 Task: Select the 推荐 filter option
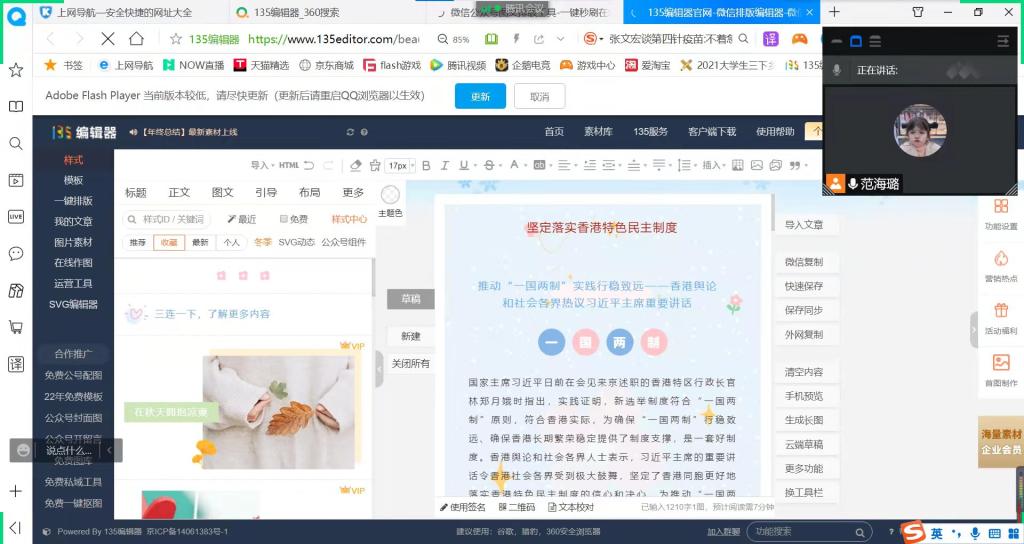pyautogui.click(x=136, y=242)
